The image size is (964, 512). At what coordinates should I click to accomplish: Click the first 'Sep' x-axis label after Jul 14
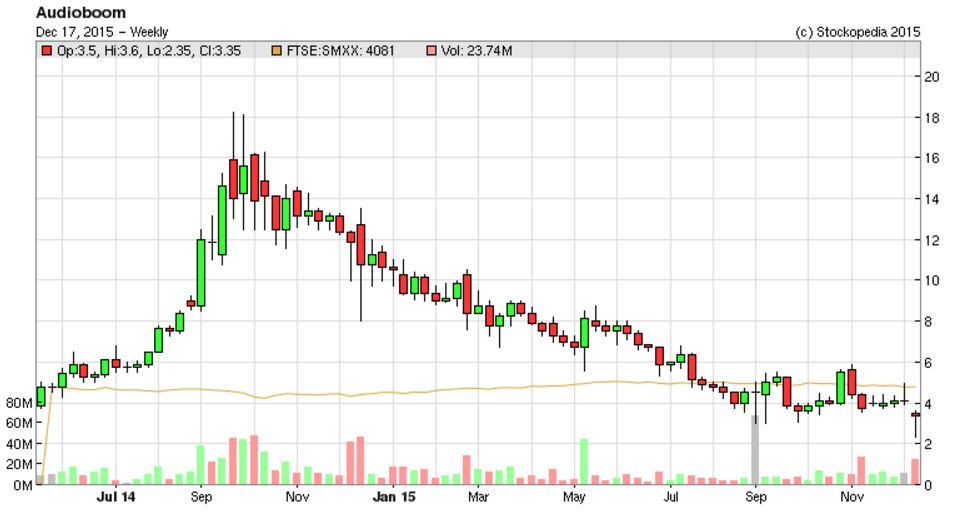(x=201, y=497)
